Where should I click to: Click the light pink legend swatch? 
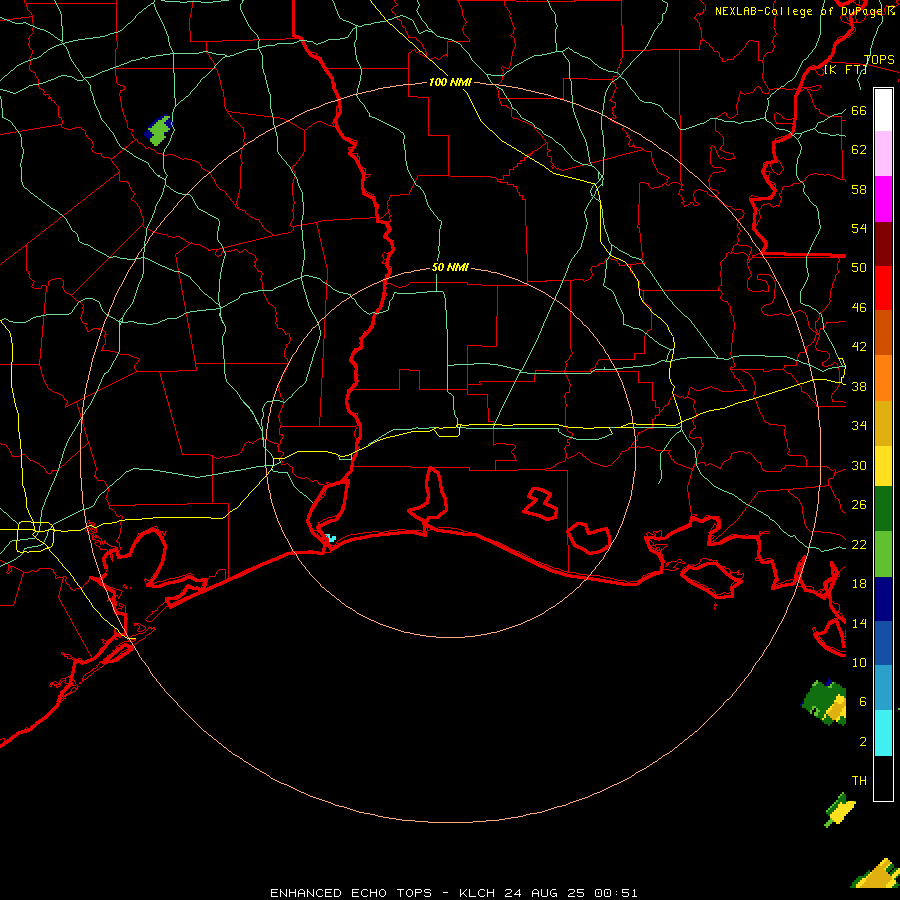(883, 154)
